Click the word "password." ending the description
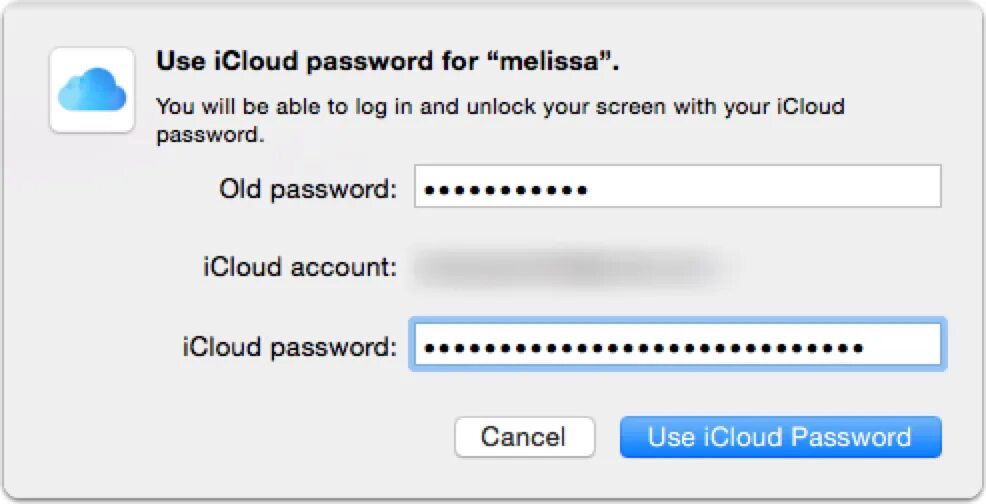This screenshot has width=986, height=504. tap(210, 134)
